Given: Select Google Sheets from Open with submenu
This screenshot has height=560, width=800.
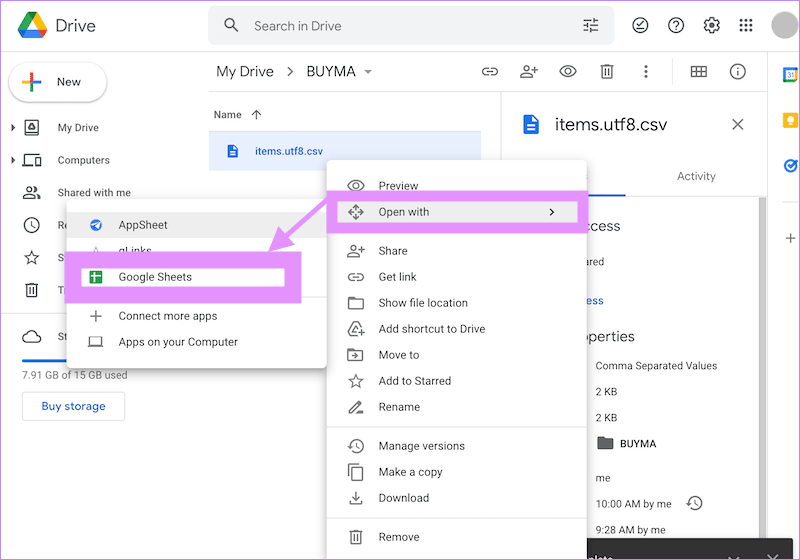Looking at the screenshot, I should pyautogui.click(x=155, y=277).
